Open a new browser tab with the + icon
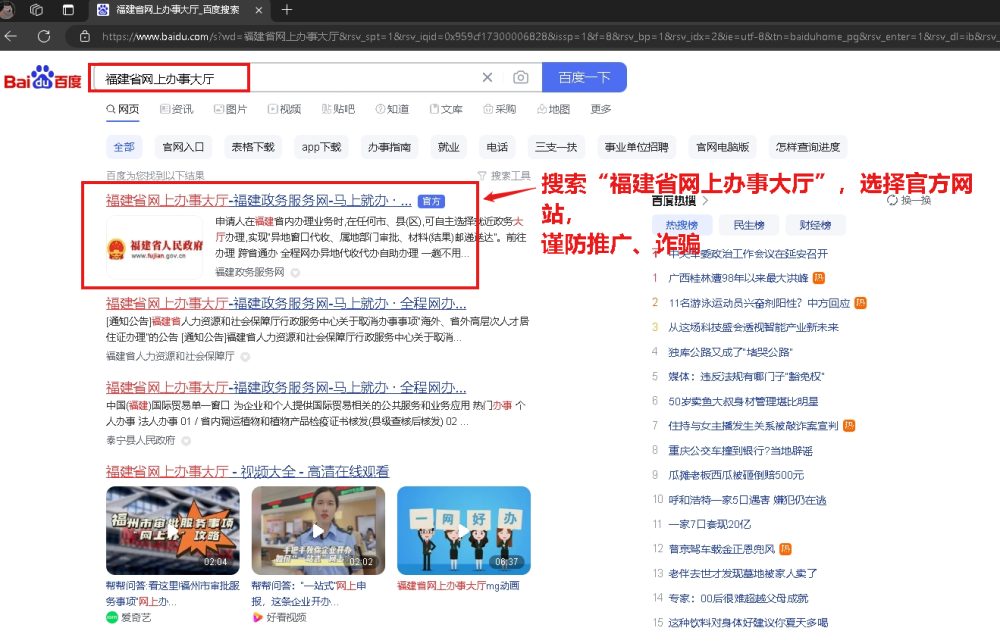This screenshot has height=631, width=1000. 286,11
